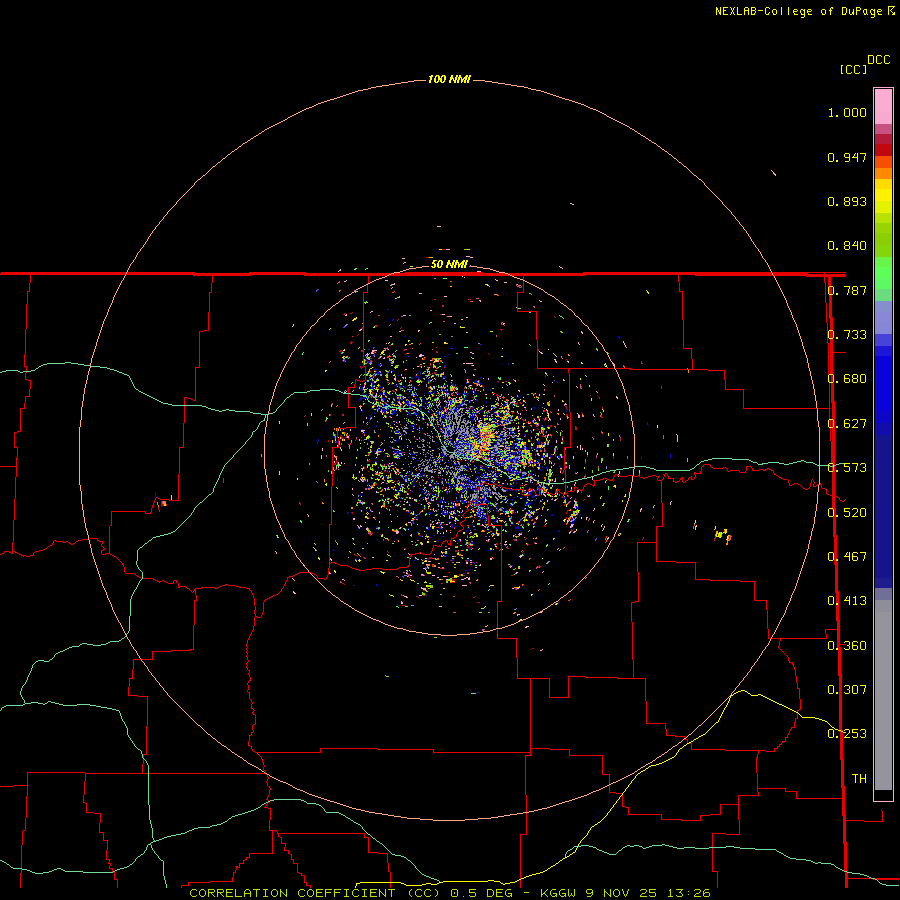This screenshot has width=900, height=900.
Task: Click the 0.680 scale value
Action: [847, 379]
